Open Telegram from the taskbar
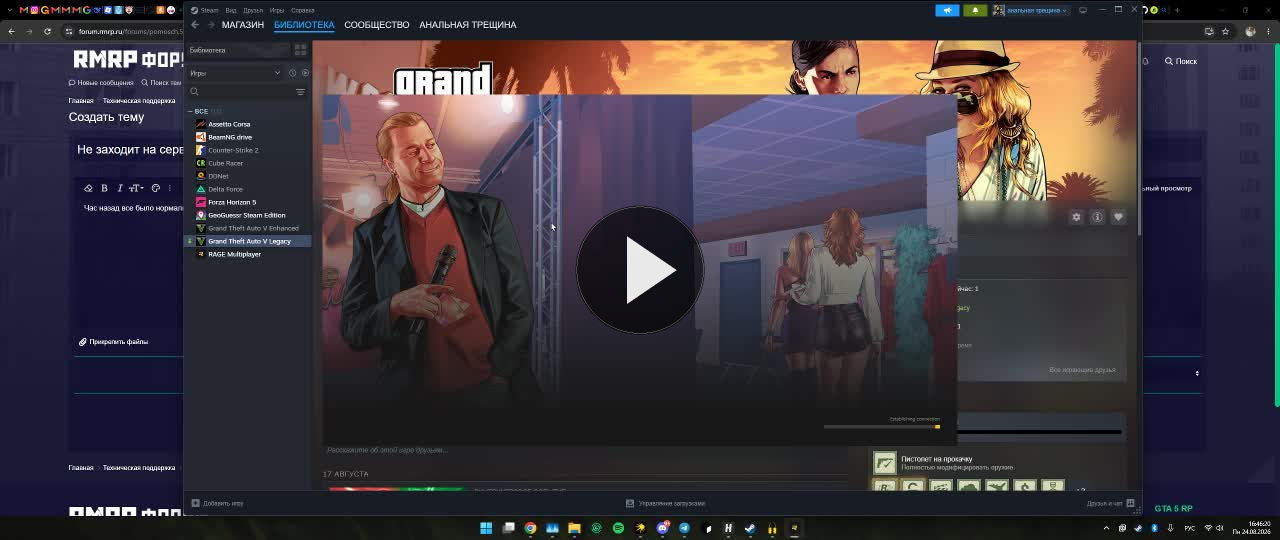This screenshot has height=540, width=1280. click(684, 528)
